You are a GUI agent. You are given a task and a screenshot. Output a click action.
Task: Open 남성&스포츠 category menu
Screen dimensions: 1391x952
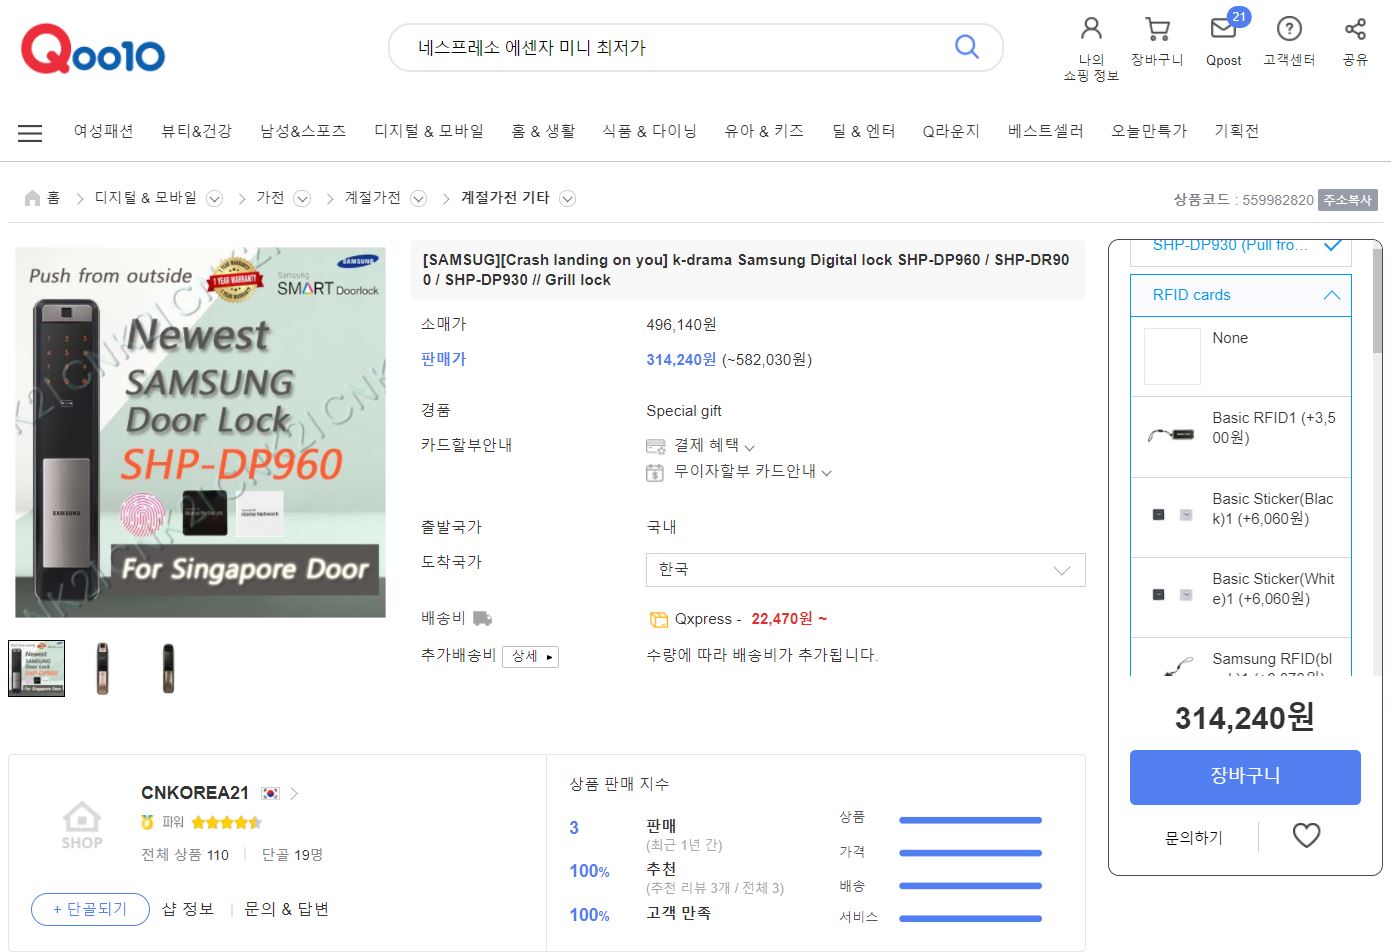(303, 131)
